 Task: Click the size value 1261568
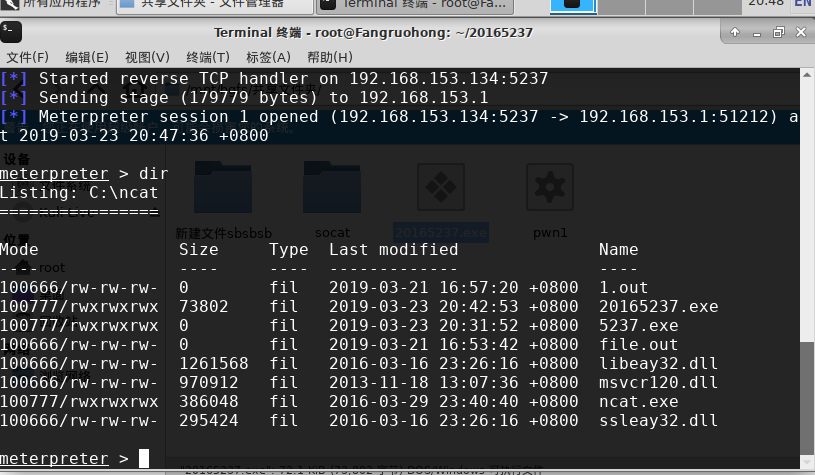tap(214, 363)
